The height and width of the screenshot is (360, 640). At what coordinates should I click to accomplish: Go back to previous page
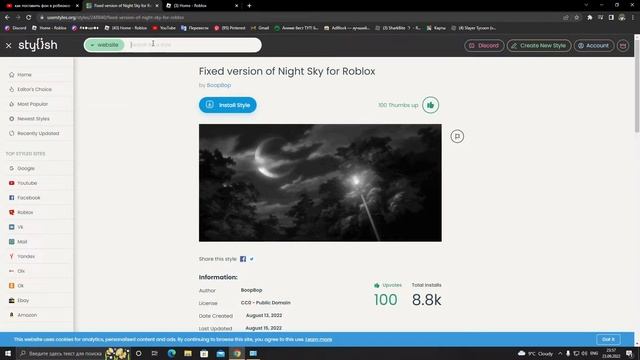(7, 17)
